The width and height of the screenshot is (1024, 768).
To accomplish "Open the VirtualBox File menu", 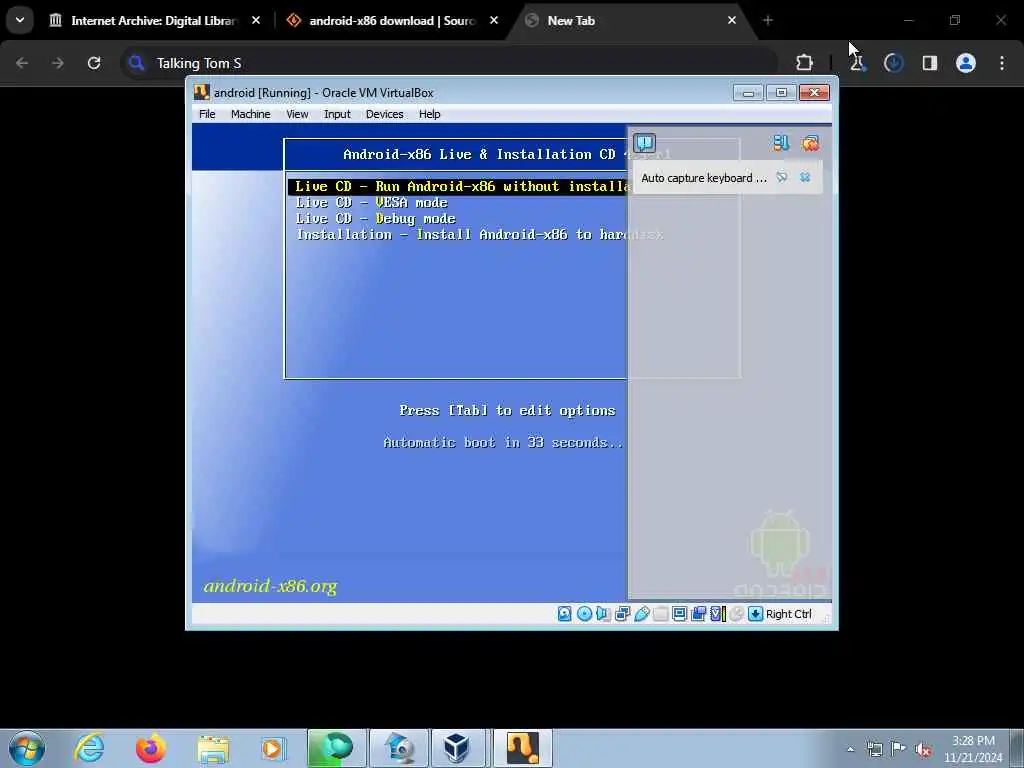I will pos(207,114).
